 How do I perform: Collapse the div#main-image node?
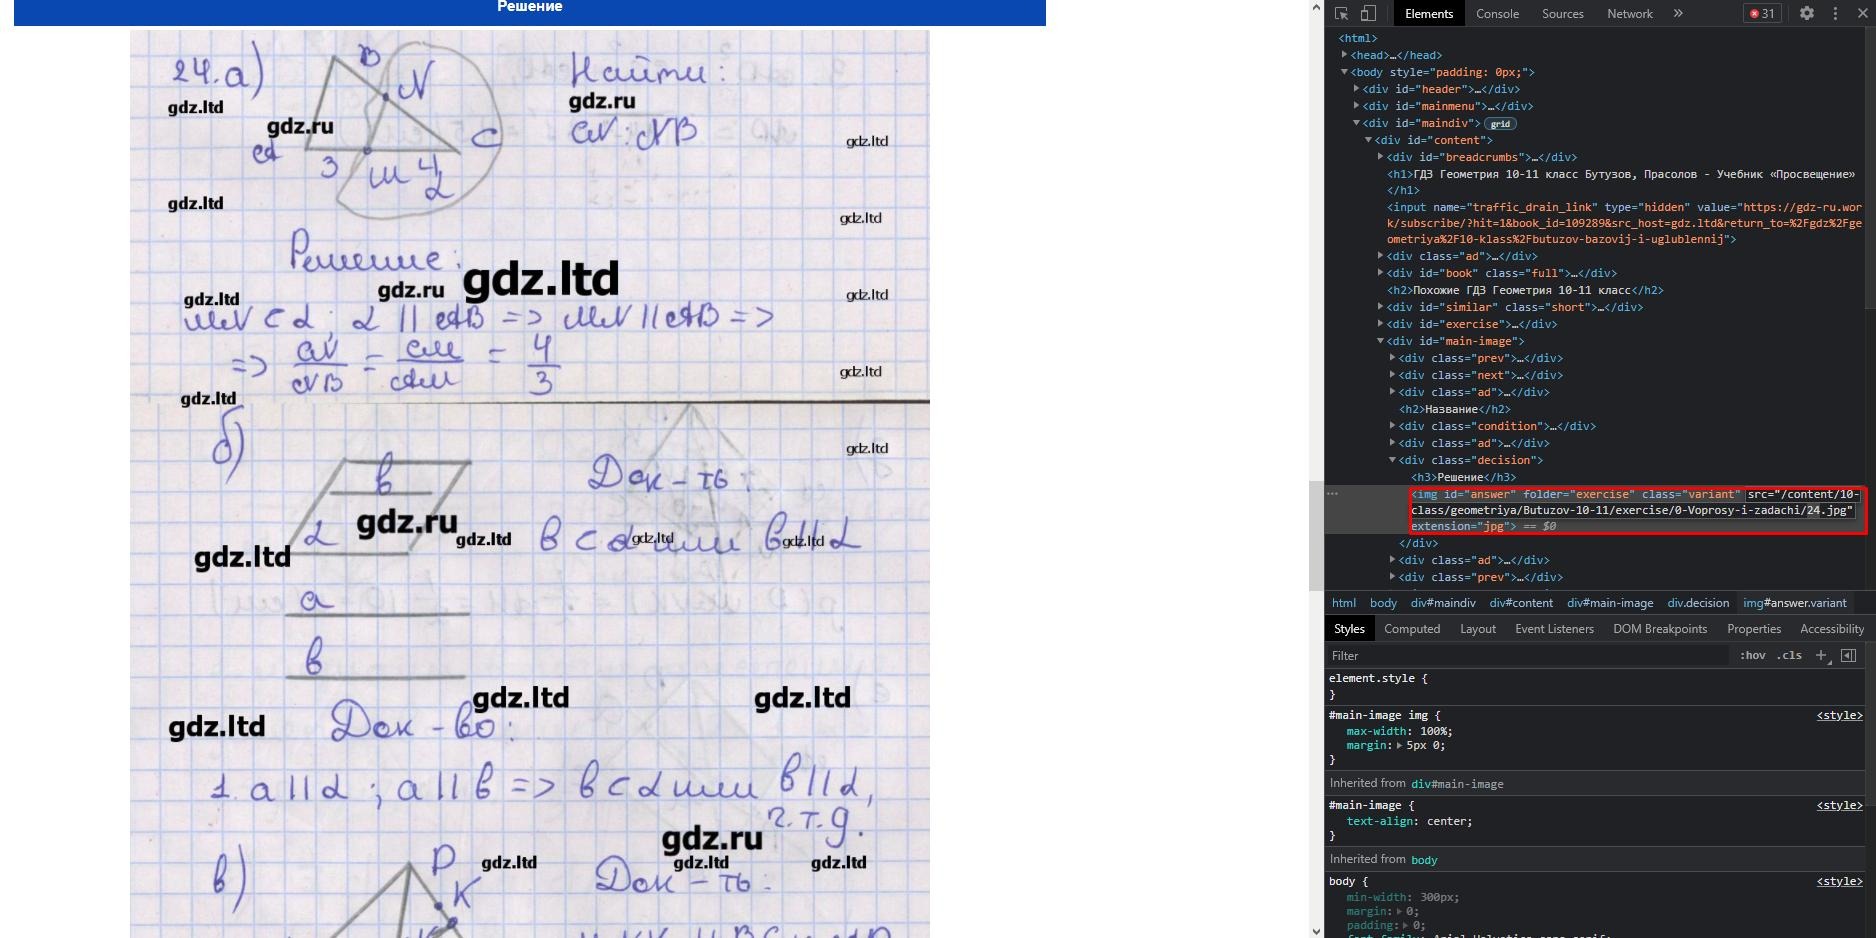[1381, 341]
